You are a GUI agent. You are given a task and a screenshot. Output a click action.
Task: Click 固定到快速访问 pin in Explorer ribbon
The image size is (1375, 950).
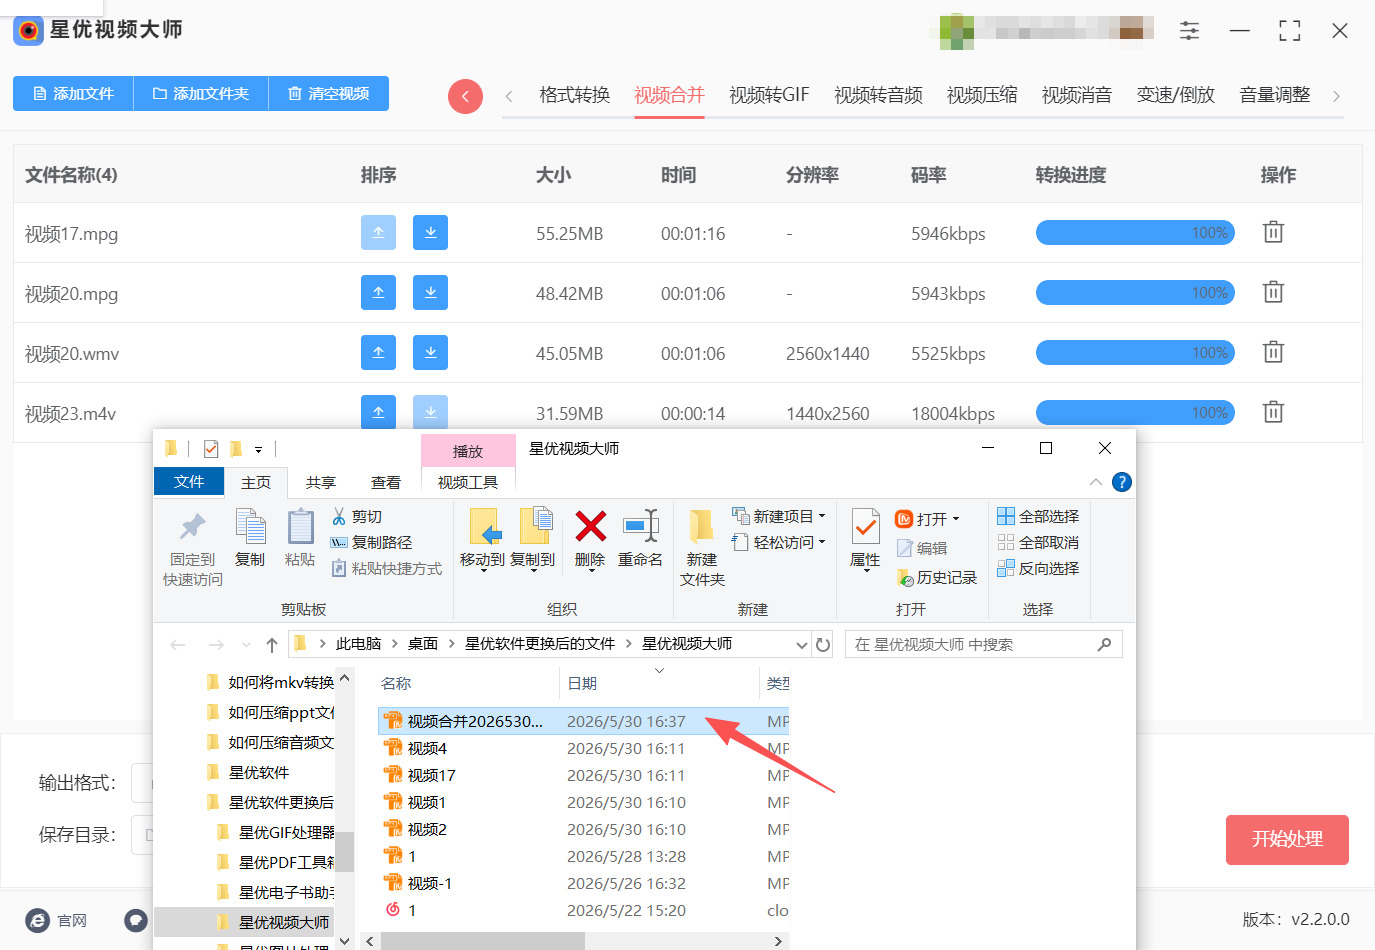tap(193, 549)
